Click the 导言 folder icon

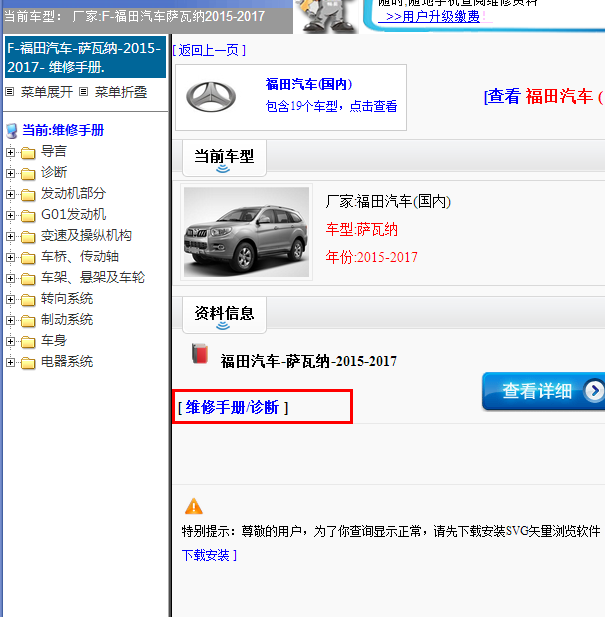point(28,153)
